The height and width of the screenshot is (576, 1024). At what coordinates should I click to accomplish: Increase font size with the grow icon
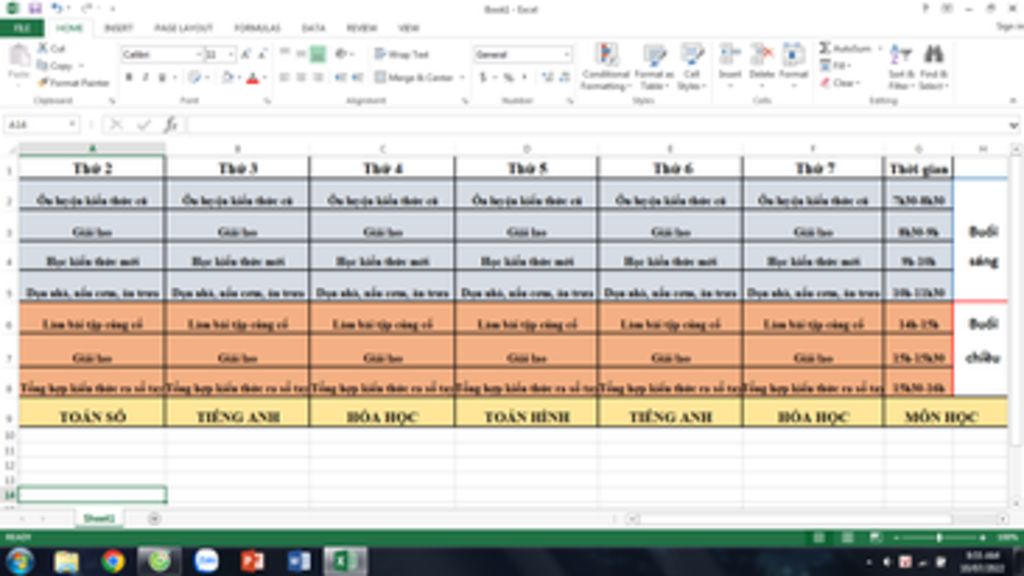(246, 55)
